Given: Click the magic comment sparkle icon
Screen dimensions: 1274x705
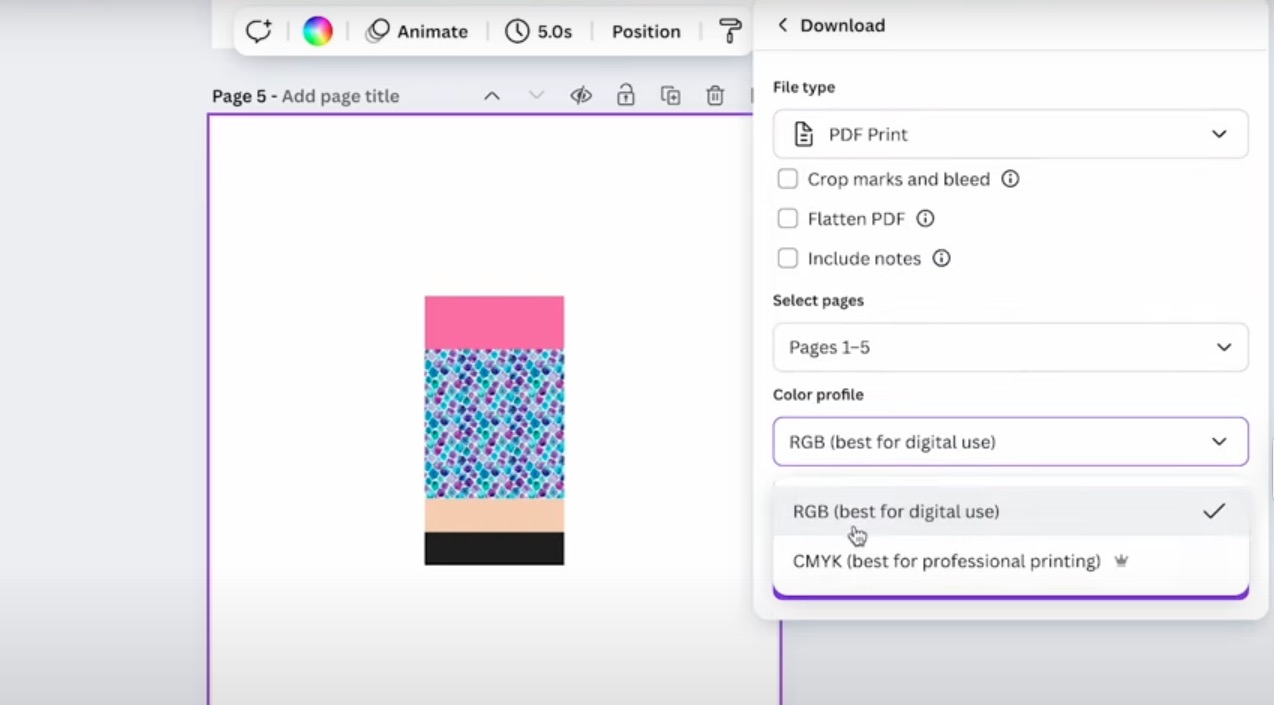Looking at the screenshot, I should [259, 31].
